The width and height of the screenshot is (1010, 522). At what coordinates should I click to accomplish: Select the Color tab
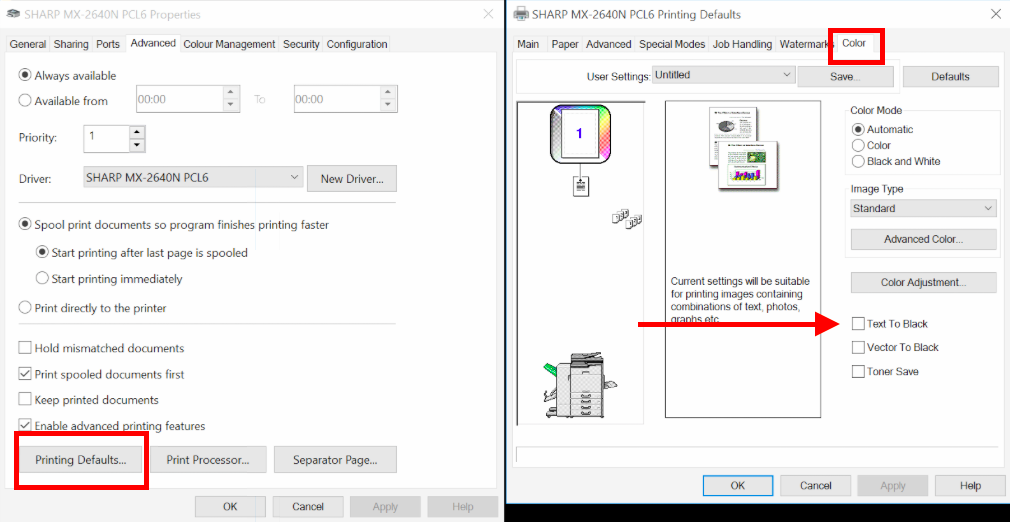tap(854, 43)
